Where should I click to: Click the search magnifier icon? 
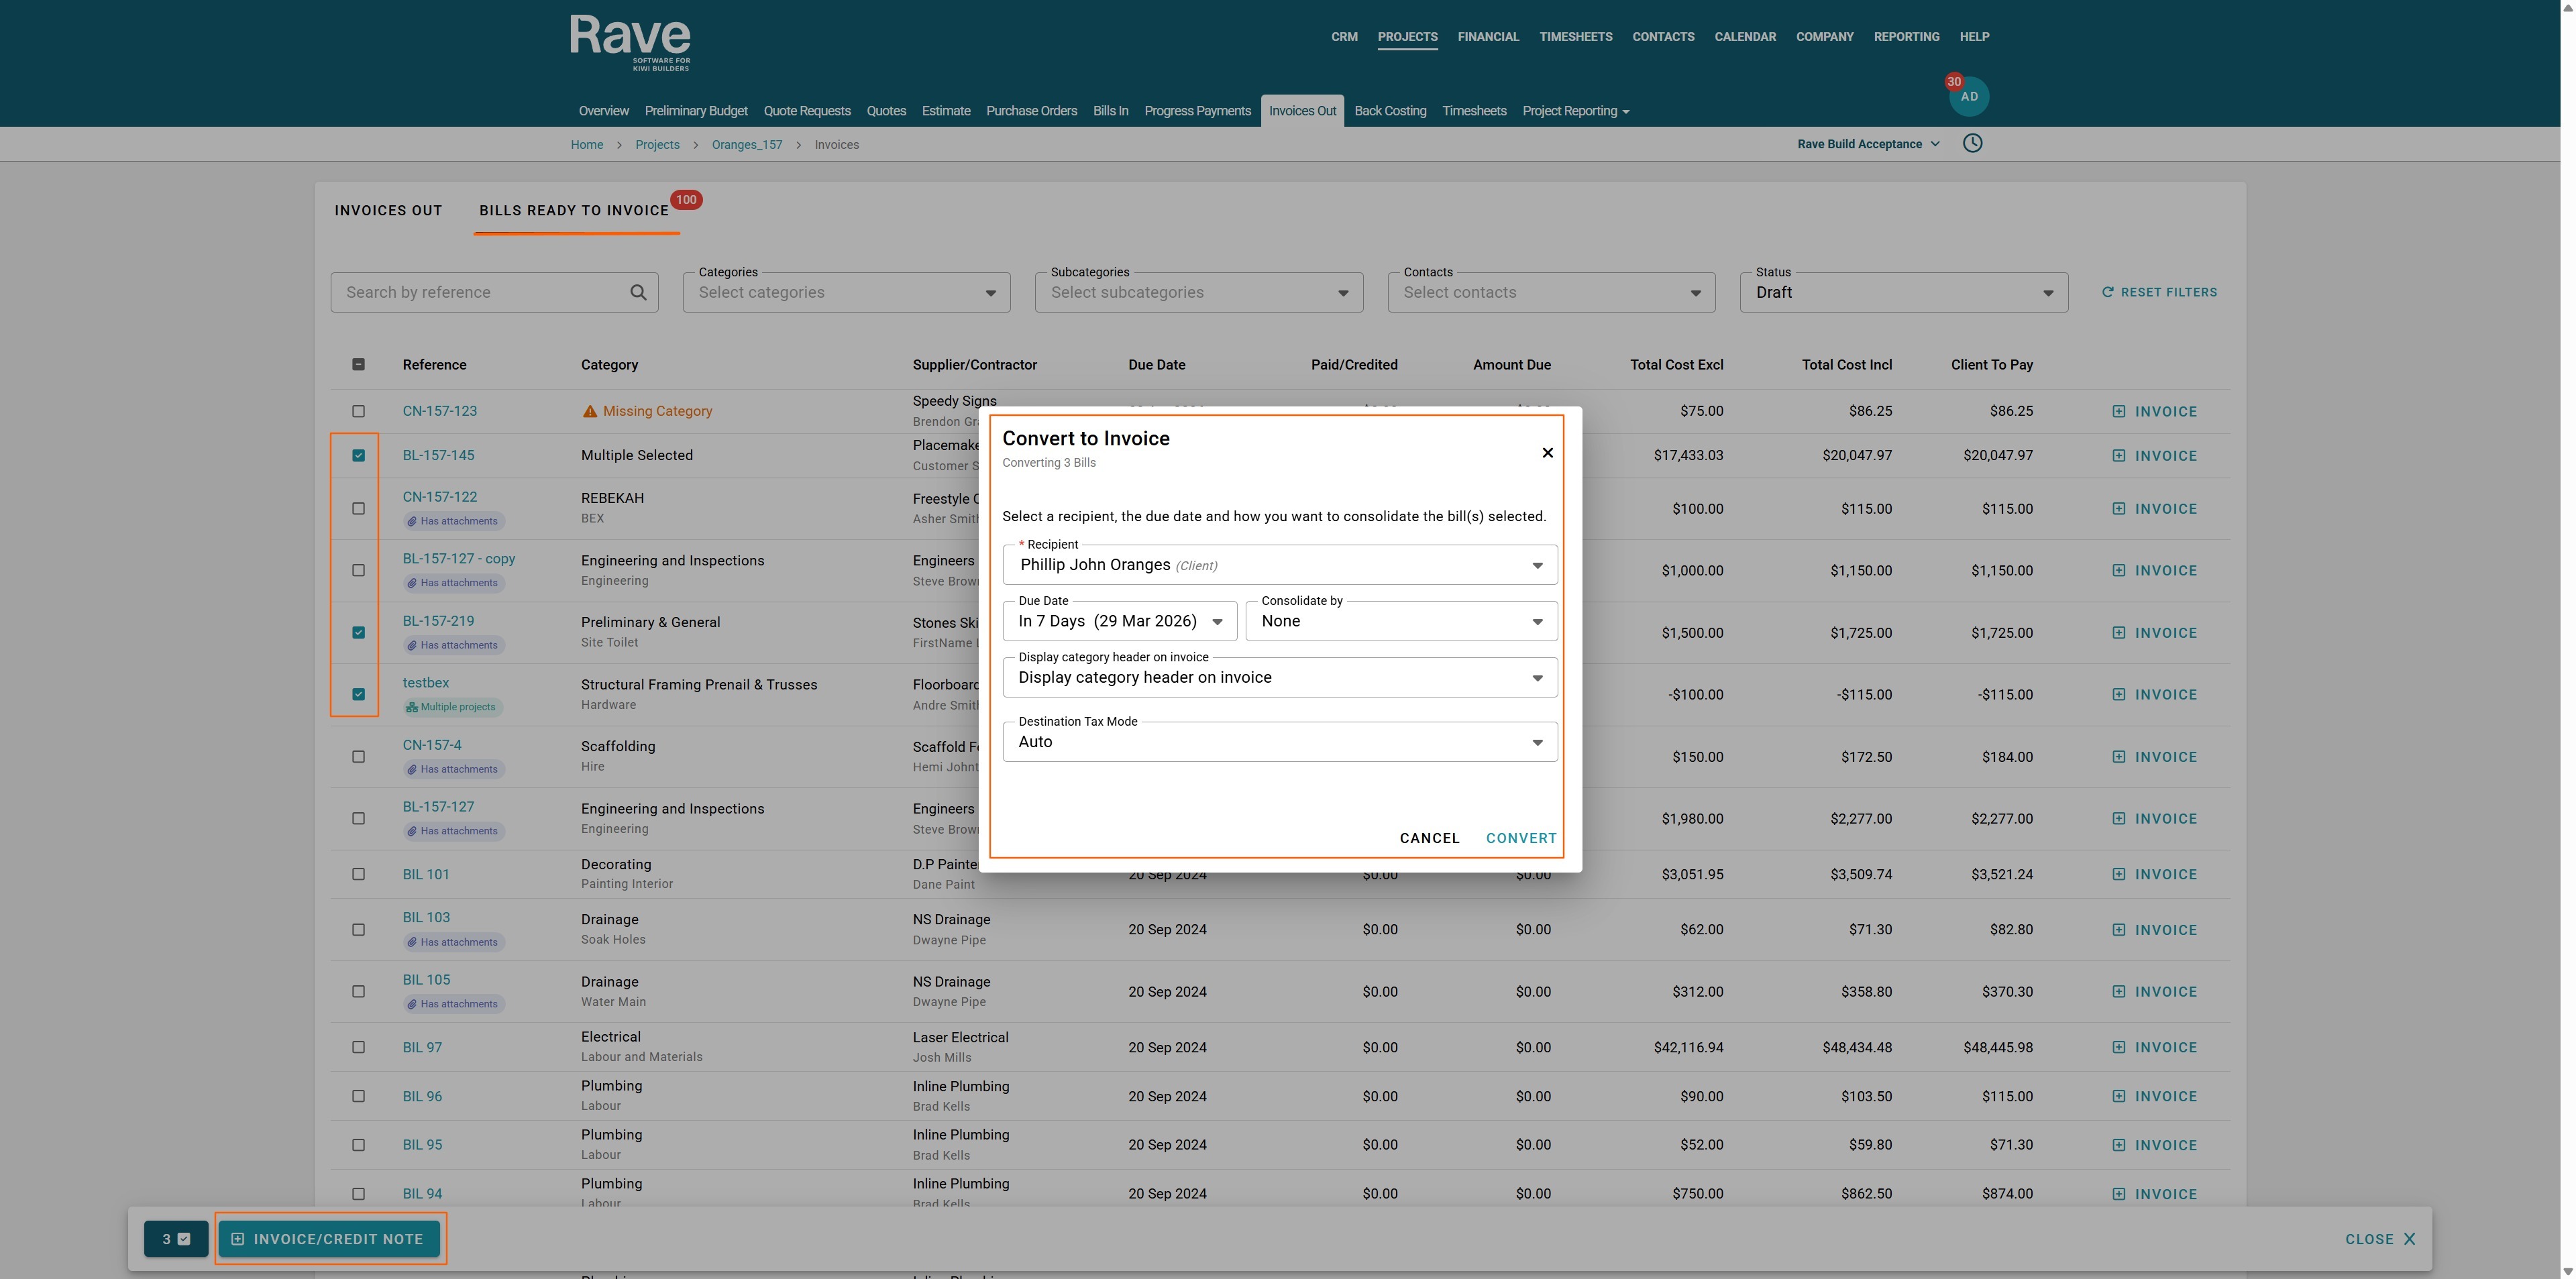[x=638, y=292]
